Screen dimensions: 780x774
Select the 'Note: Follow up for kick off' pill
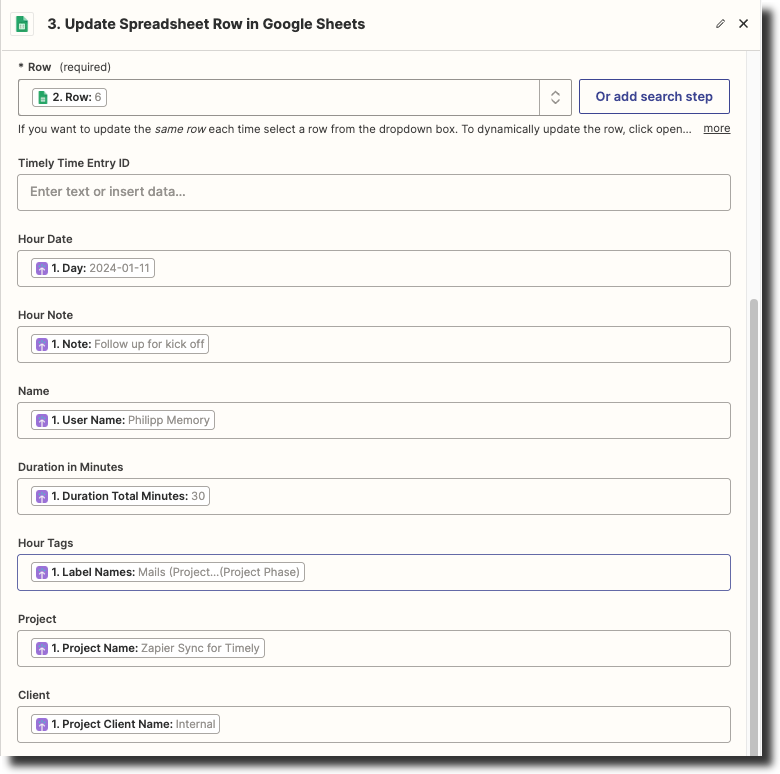pyautogui.click(x=120, y=345)
